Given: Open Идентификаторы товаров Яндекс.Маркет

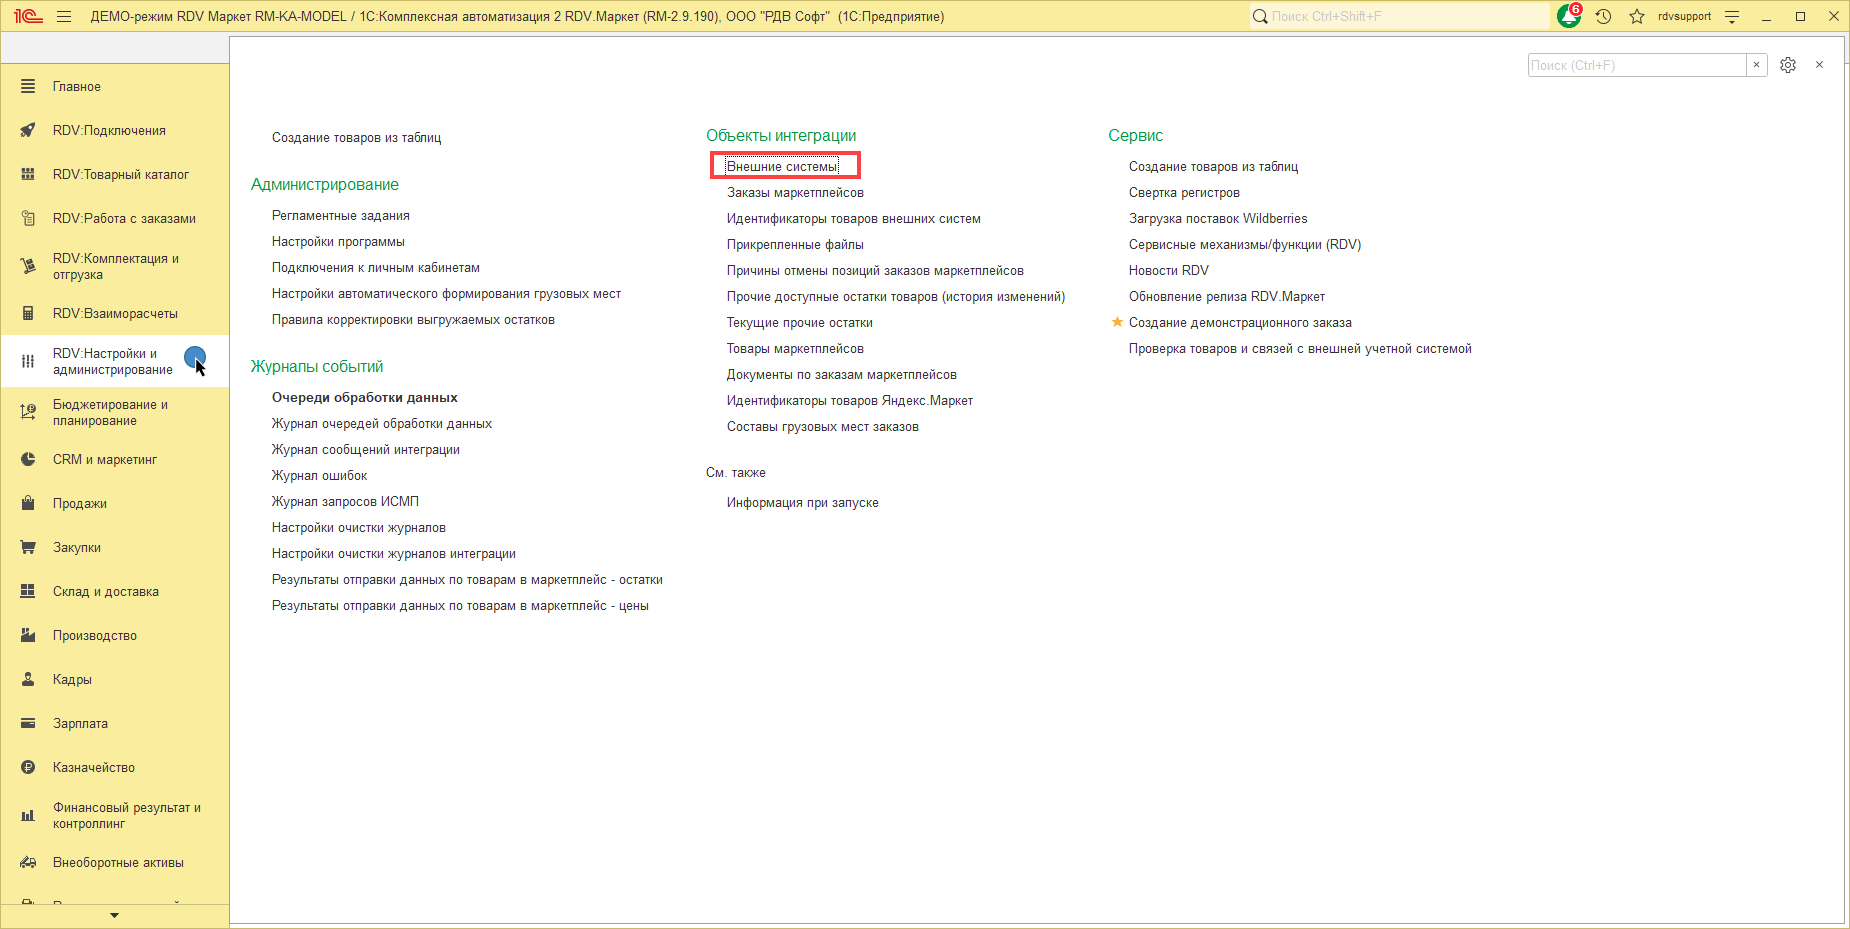Looking at the screenshot, I should (x=850, y=400).
